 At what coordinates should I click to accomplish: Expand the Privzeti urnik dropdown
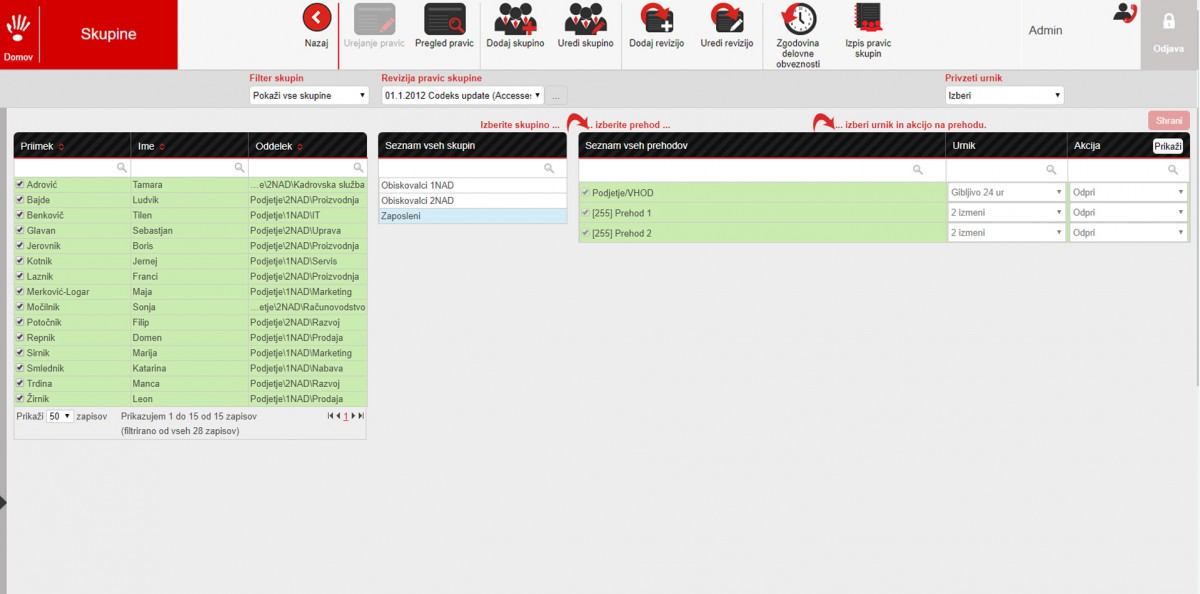pos(1004,96)
